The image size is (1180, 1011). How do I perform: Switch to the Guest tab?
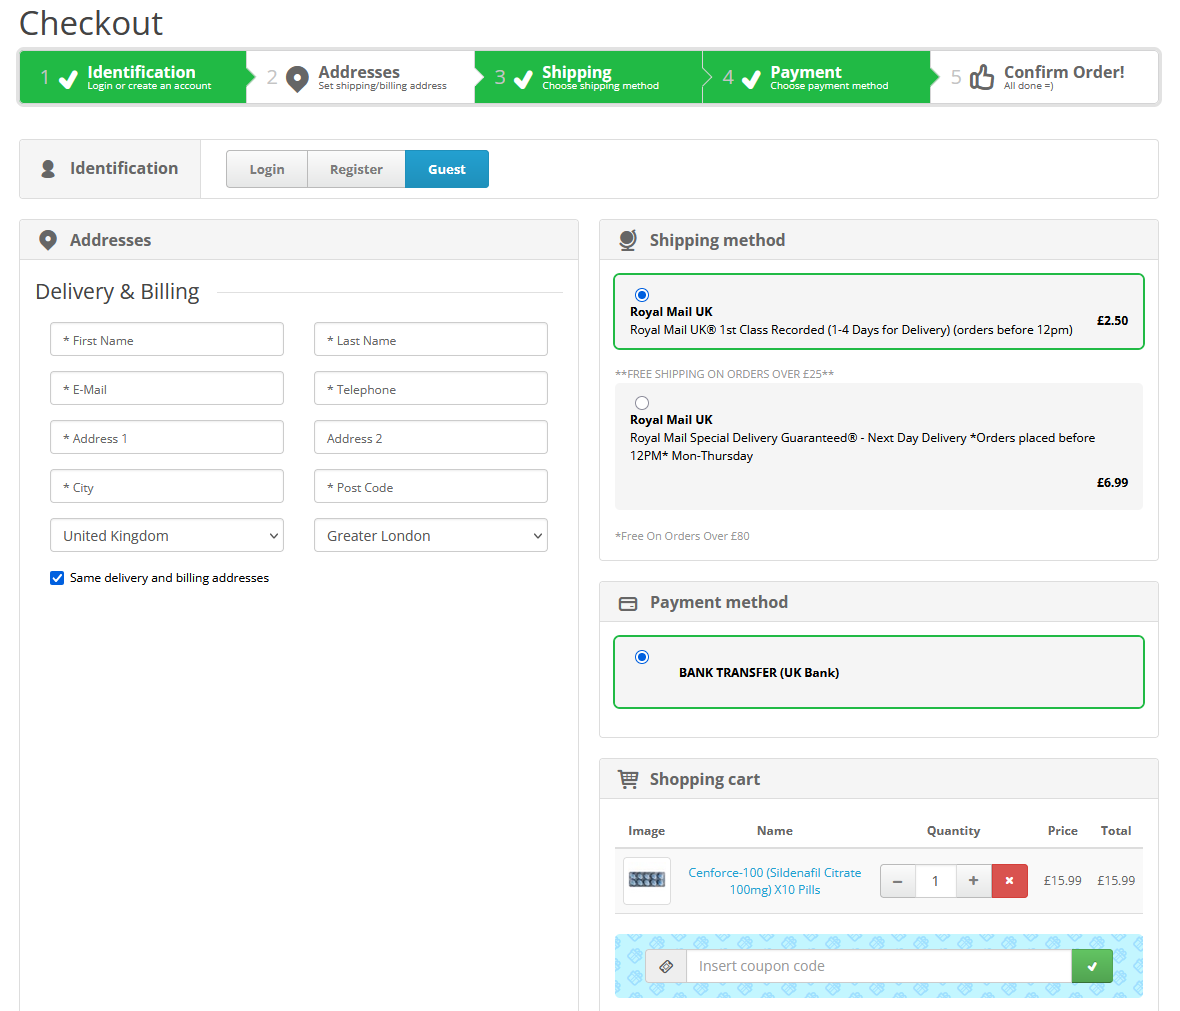click(x=447, y=169)
